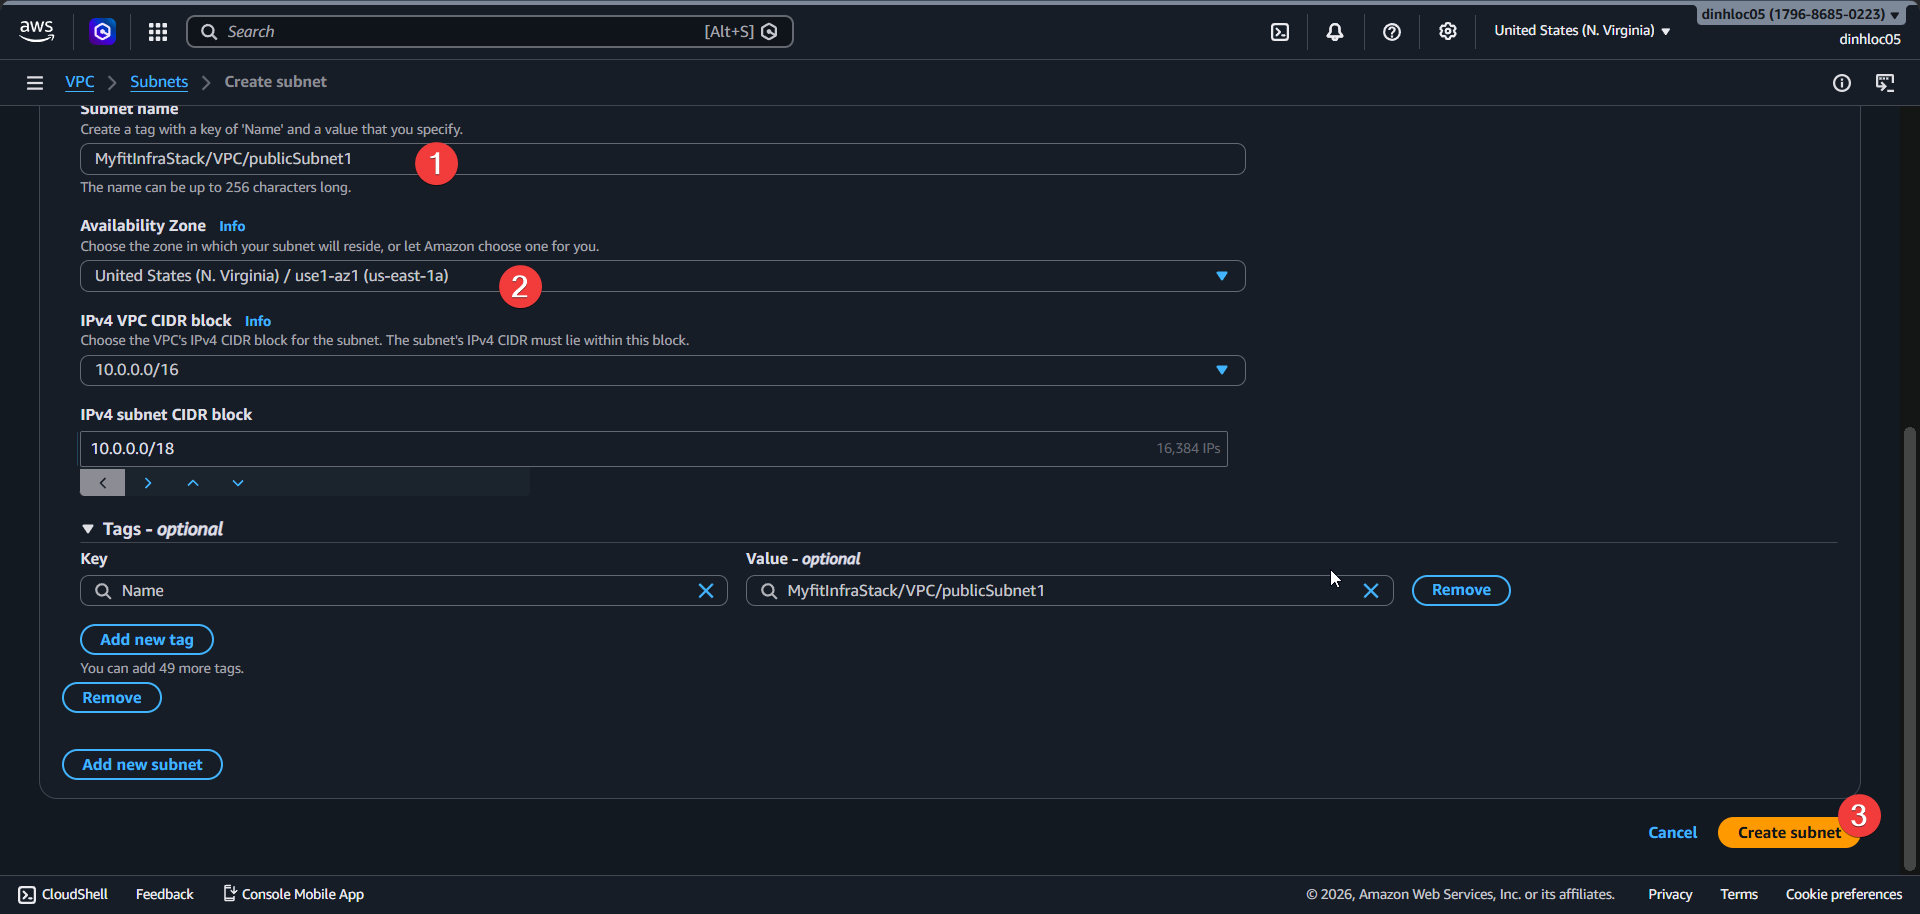1920x914 pixels.
Task: Clear the Name tag key using the X
Action: (707, 590)
